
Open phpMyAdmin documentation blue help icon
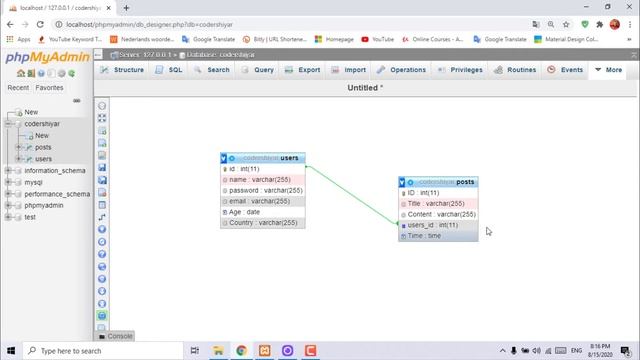[41, 73]
